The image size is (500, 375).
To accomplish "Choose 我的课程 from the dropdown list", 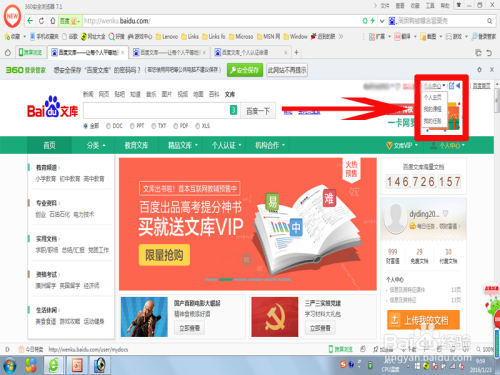I will tap(432, 109).
